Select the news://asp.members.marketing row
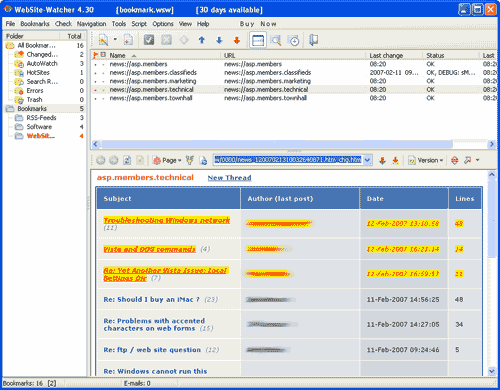Image resolution: width=500 pixels, height=390 pixels. 294,81
